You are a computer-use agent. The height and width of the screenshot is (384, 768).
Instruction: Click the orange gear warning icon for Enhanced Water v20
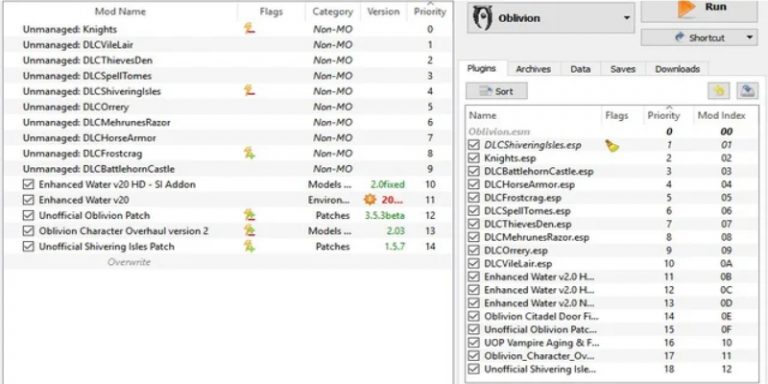tap(370, 200)
